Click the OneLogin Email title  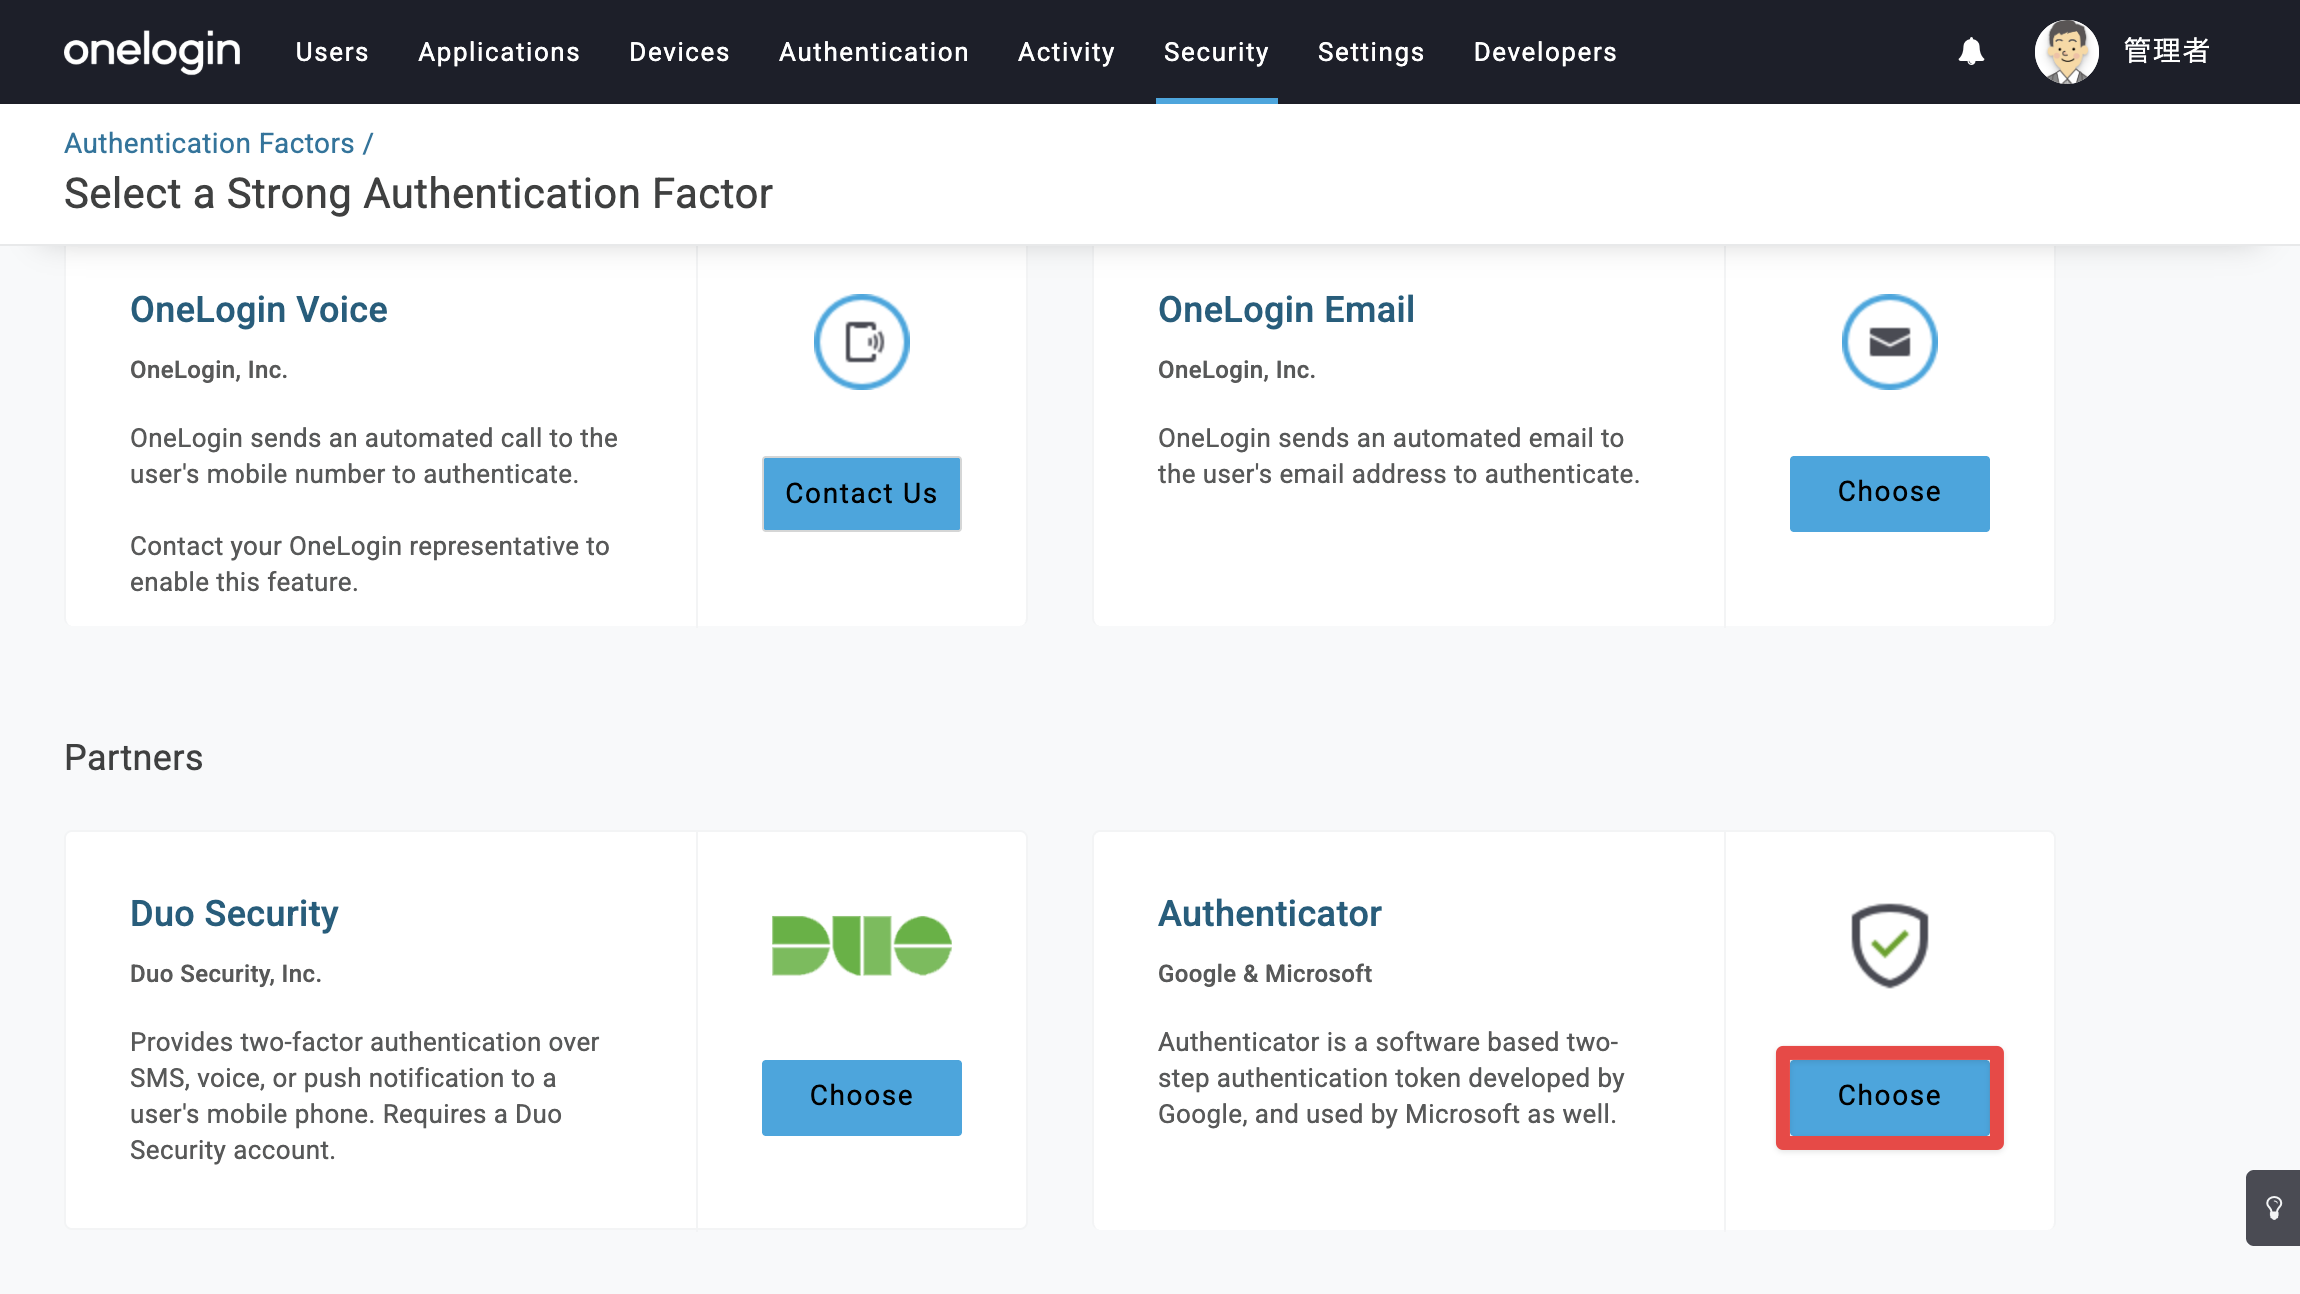(1287, 310)
